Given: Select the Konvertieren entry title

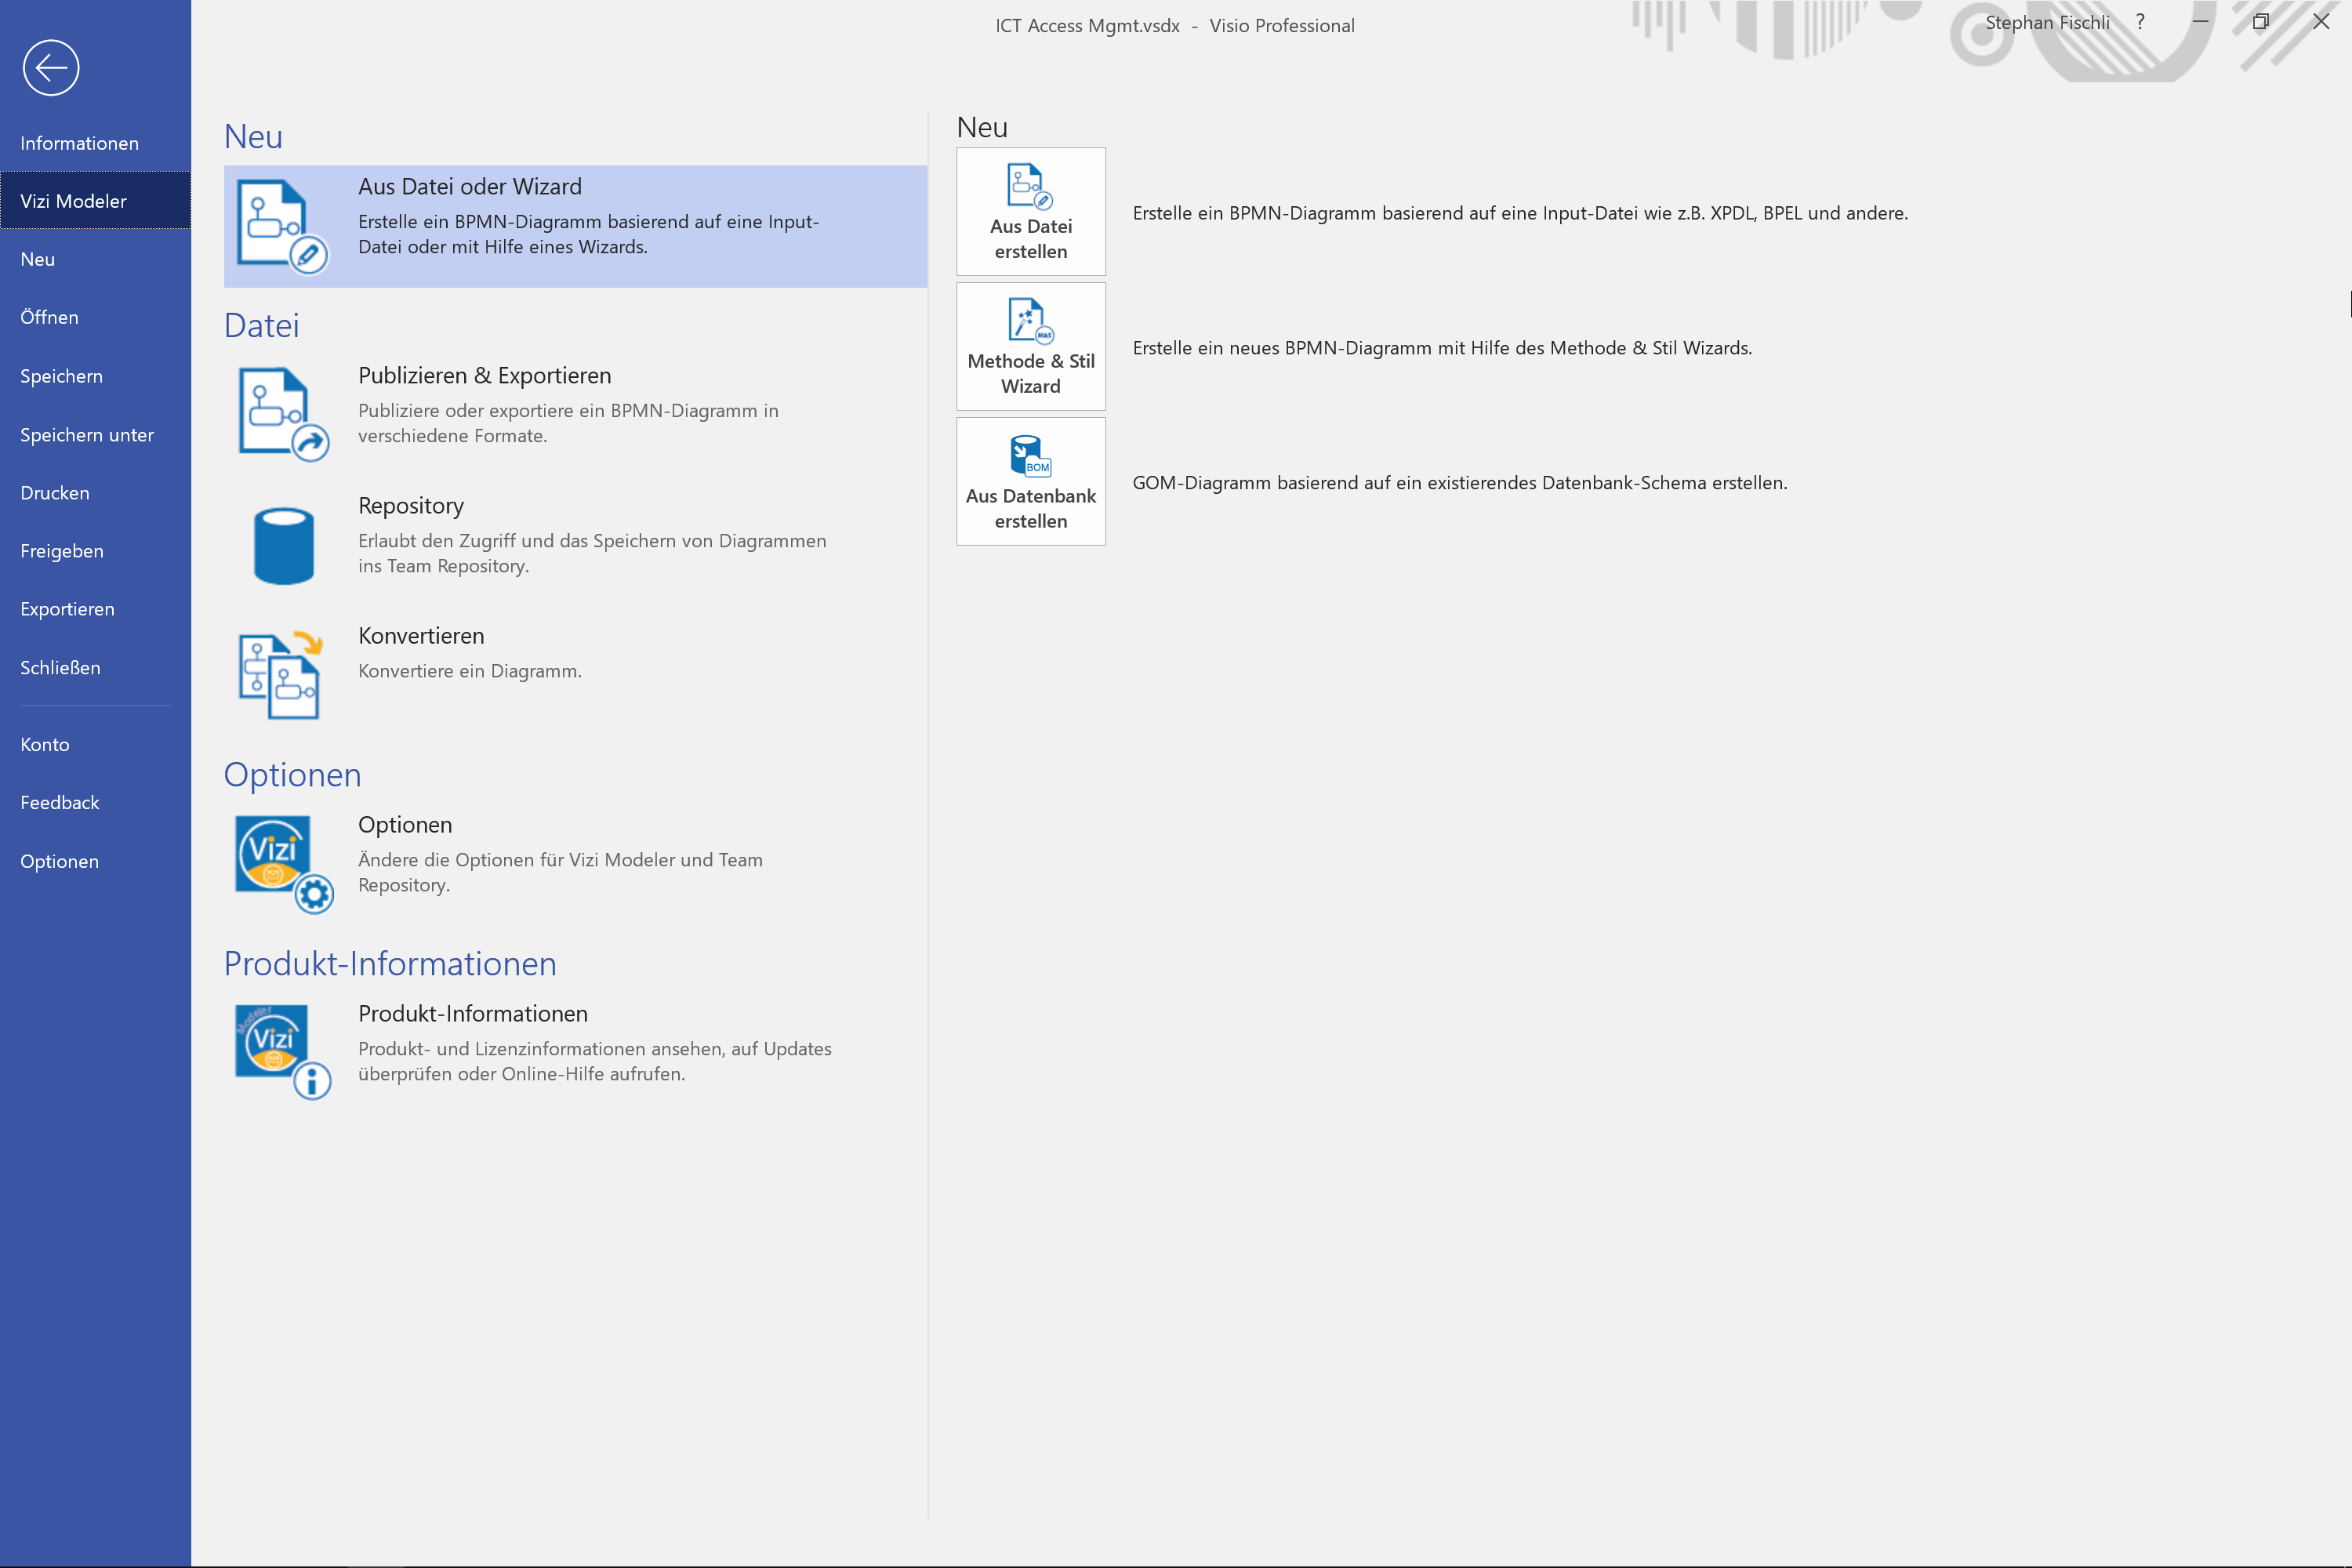Looking at the screenshot, I should tap(421, 636).
